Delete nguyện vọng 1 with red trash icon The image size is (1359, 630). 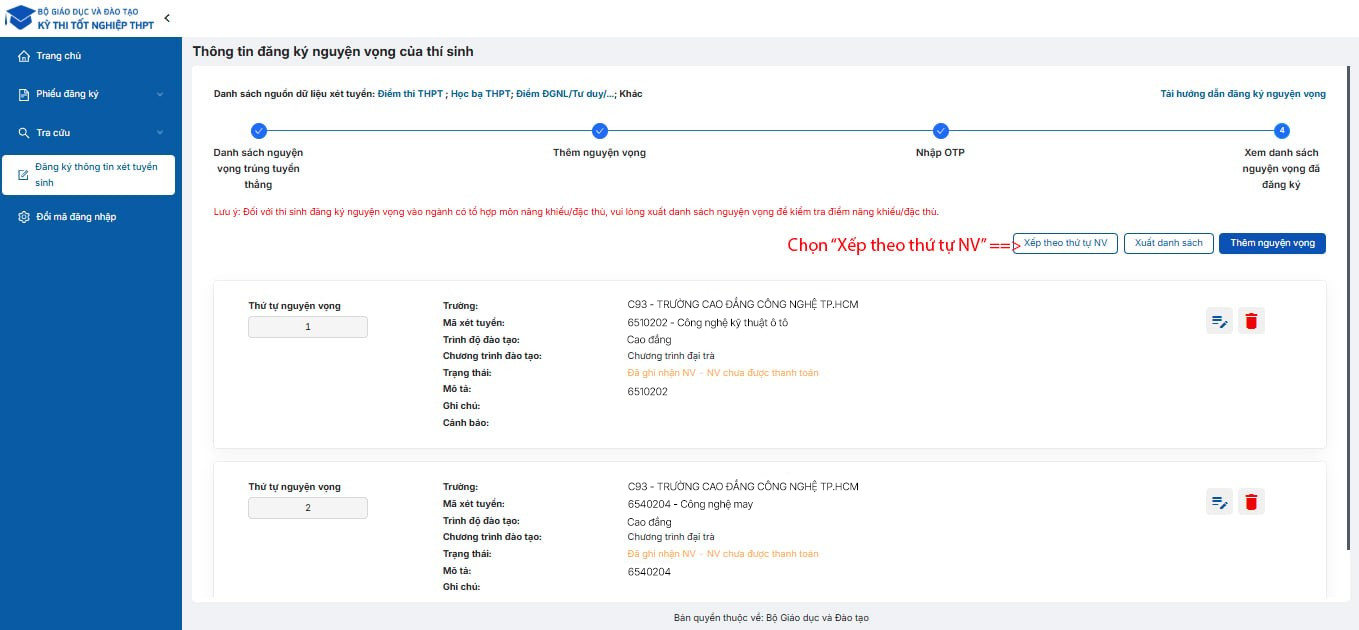[1252, 321]
